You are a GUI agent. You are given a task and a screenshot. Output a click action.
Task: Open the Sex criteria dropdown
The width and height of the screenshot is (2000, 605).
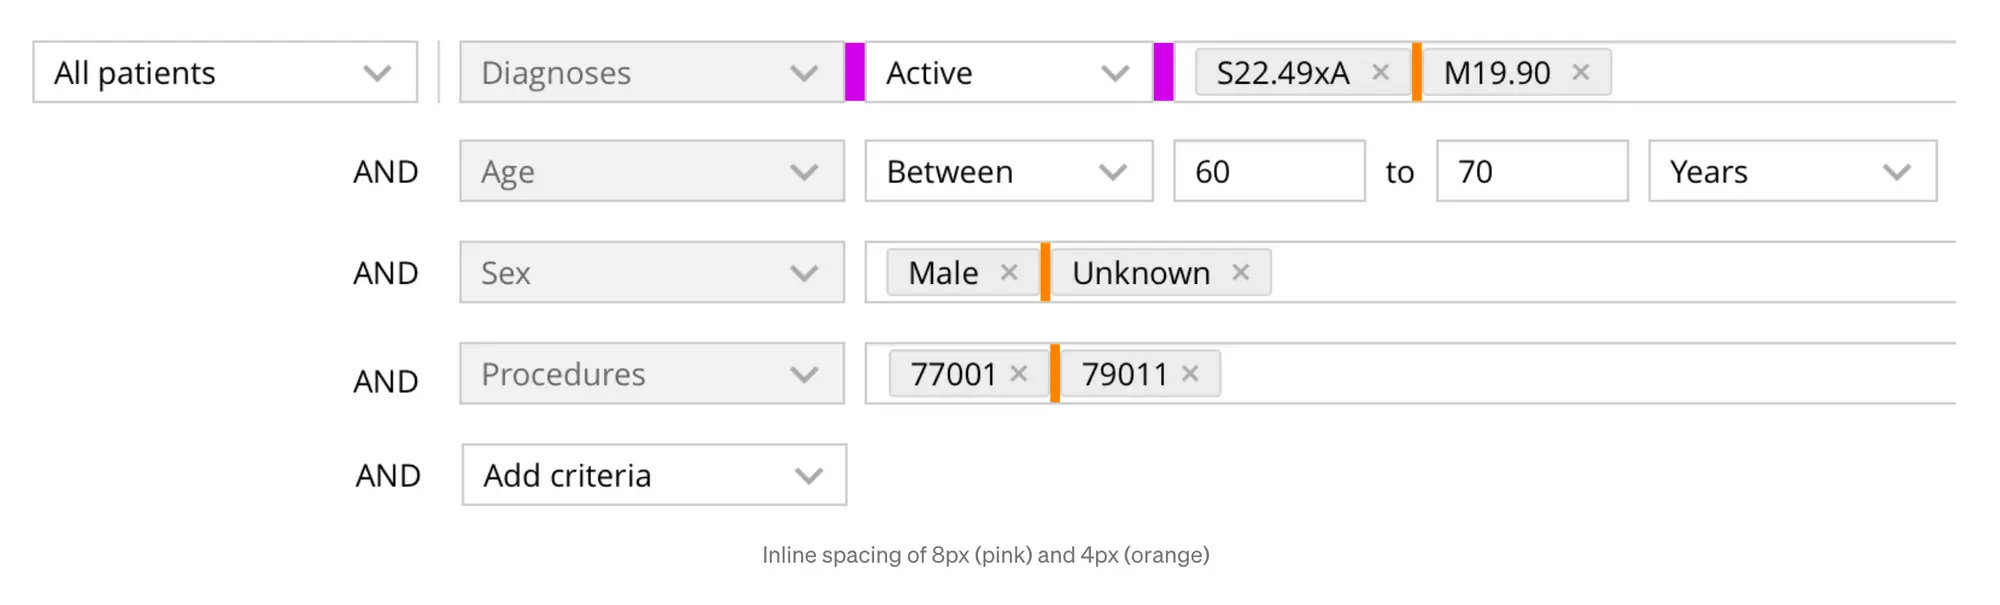[x=651, y=273]
